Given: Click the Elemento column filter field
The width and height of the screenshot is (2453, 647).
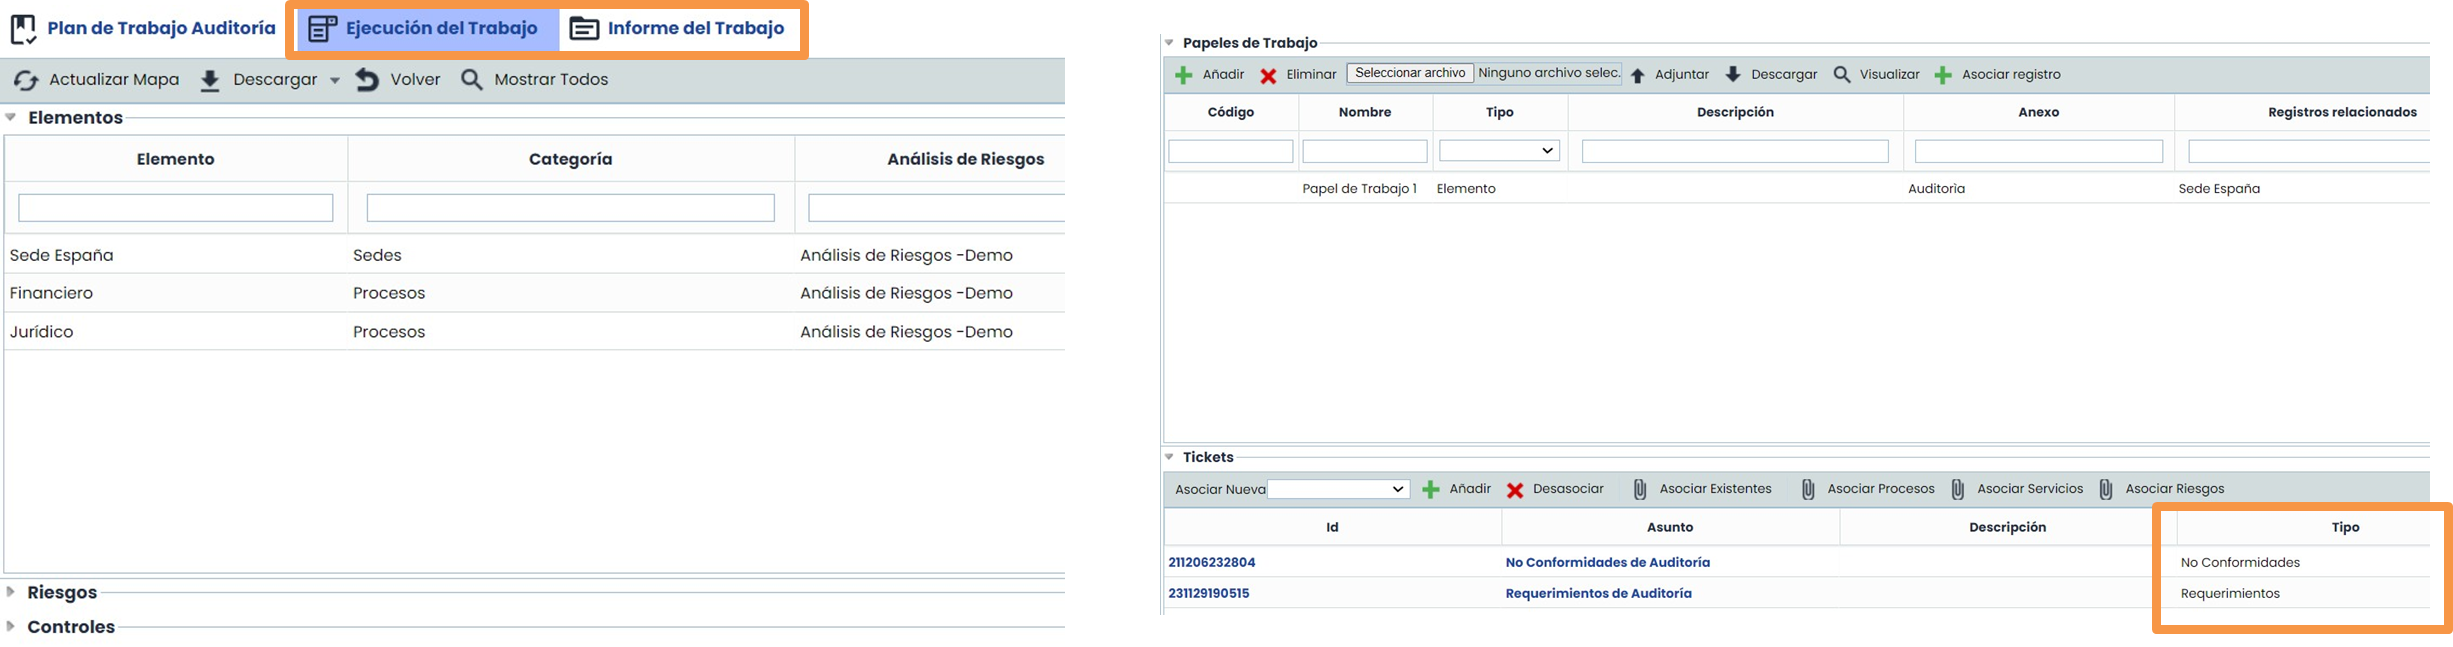Looking at the screenshot, I should coord(176,208).
